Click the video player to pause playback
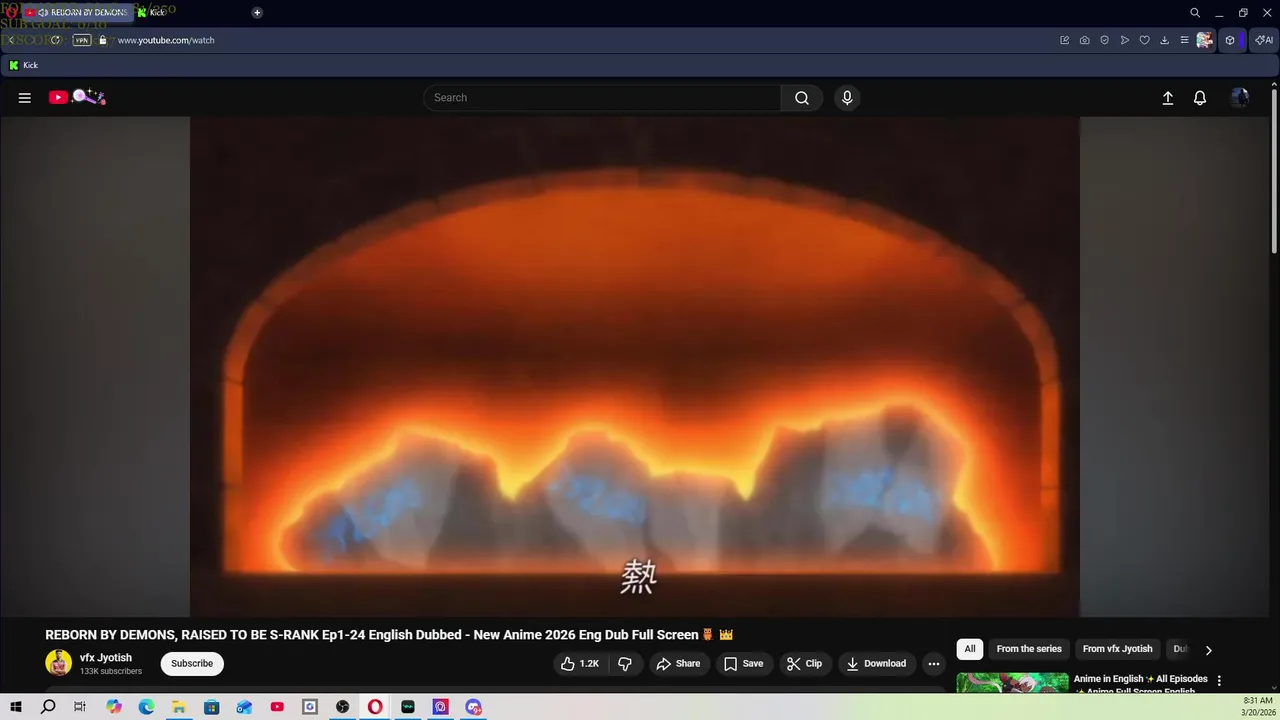 point(635,366)
